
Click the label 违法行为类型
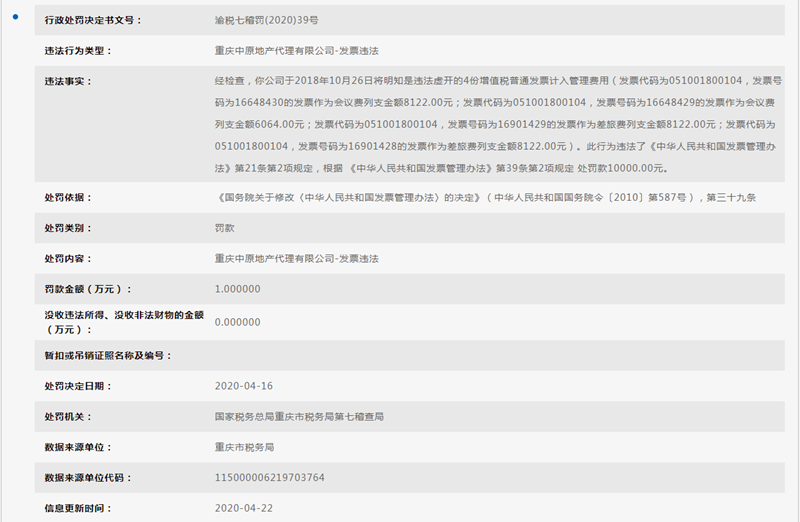(78, 51)
